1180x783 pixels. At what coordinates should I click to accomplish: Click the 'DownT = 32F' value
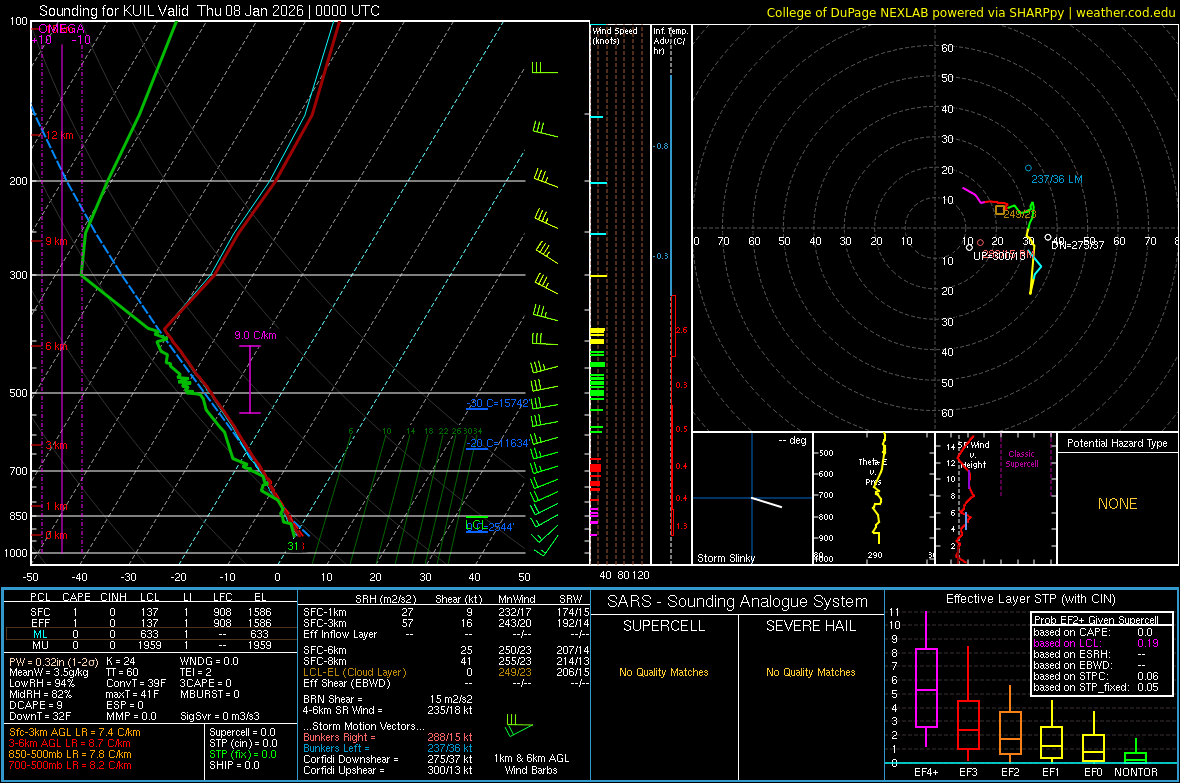pos(40,716)
